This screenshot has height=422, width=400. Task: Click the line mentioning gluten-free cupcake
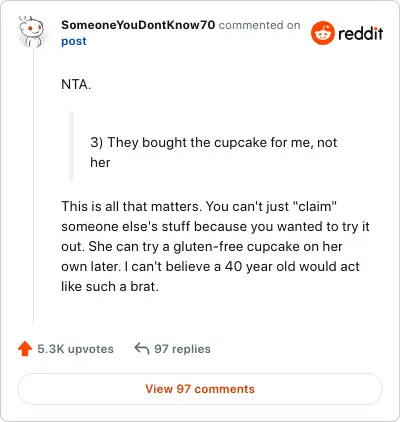click(202, 247)
